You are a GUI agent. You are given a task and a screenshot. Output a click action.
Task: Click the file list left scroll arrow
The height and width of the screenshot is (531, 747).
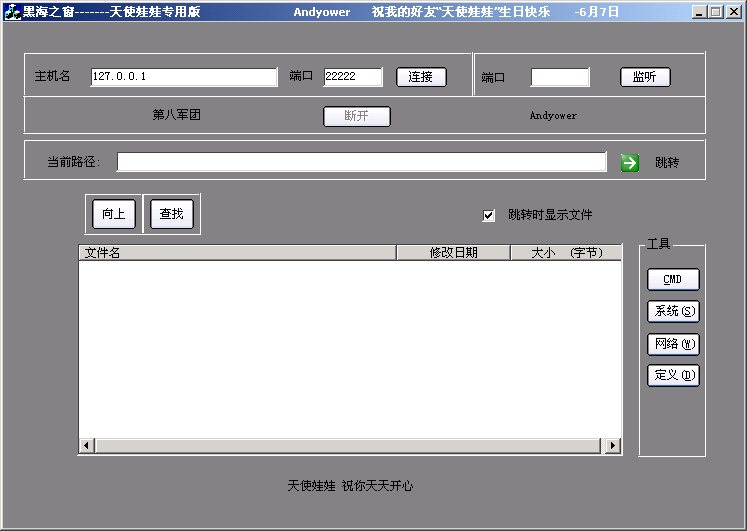(87, 445)
